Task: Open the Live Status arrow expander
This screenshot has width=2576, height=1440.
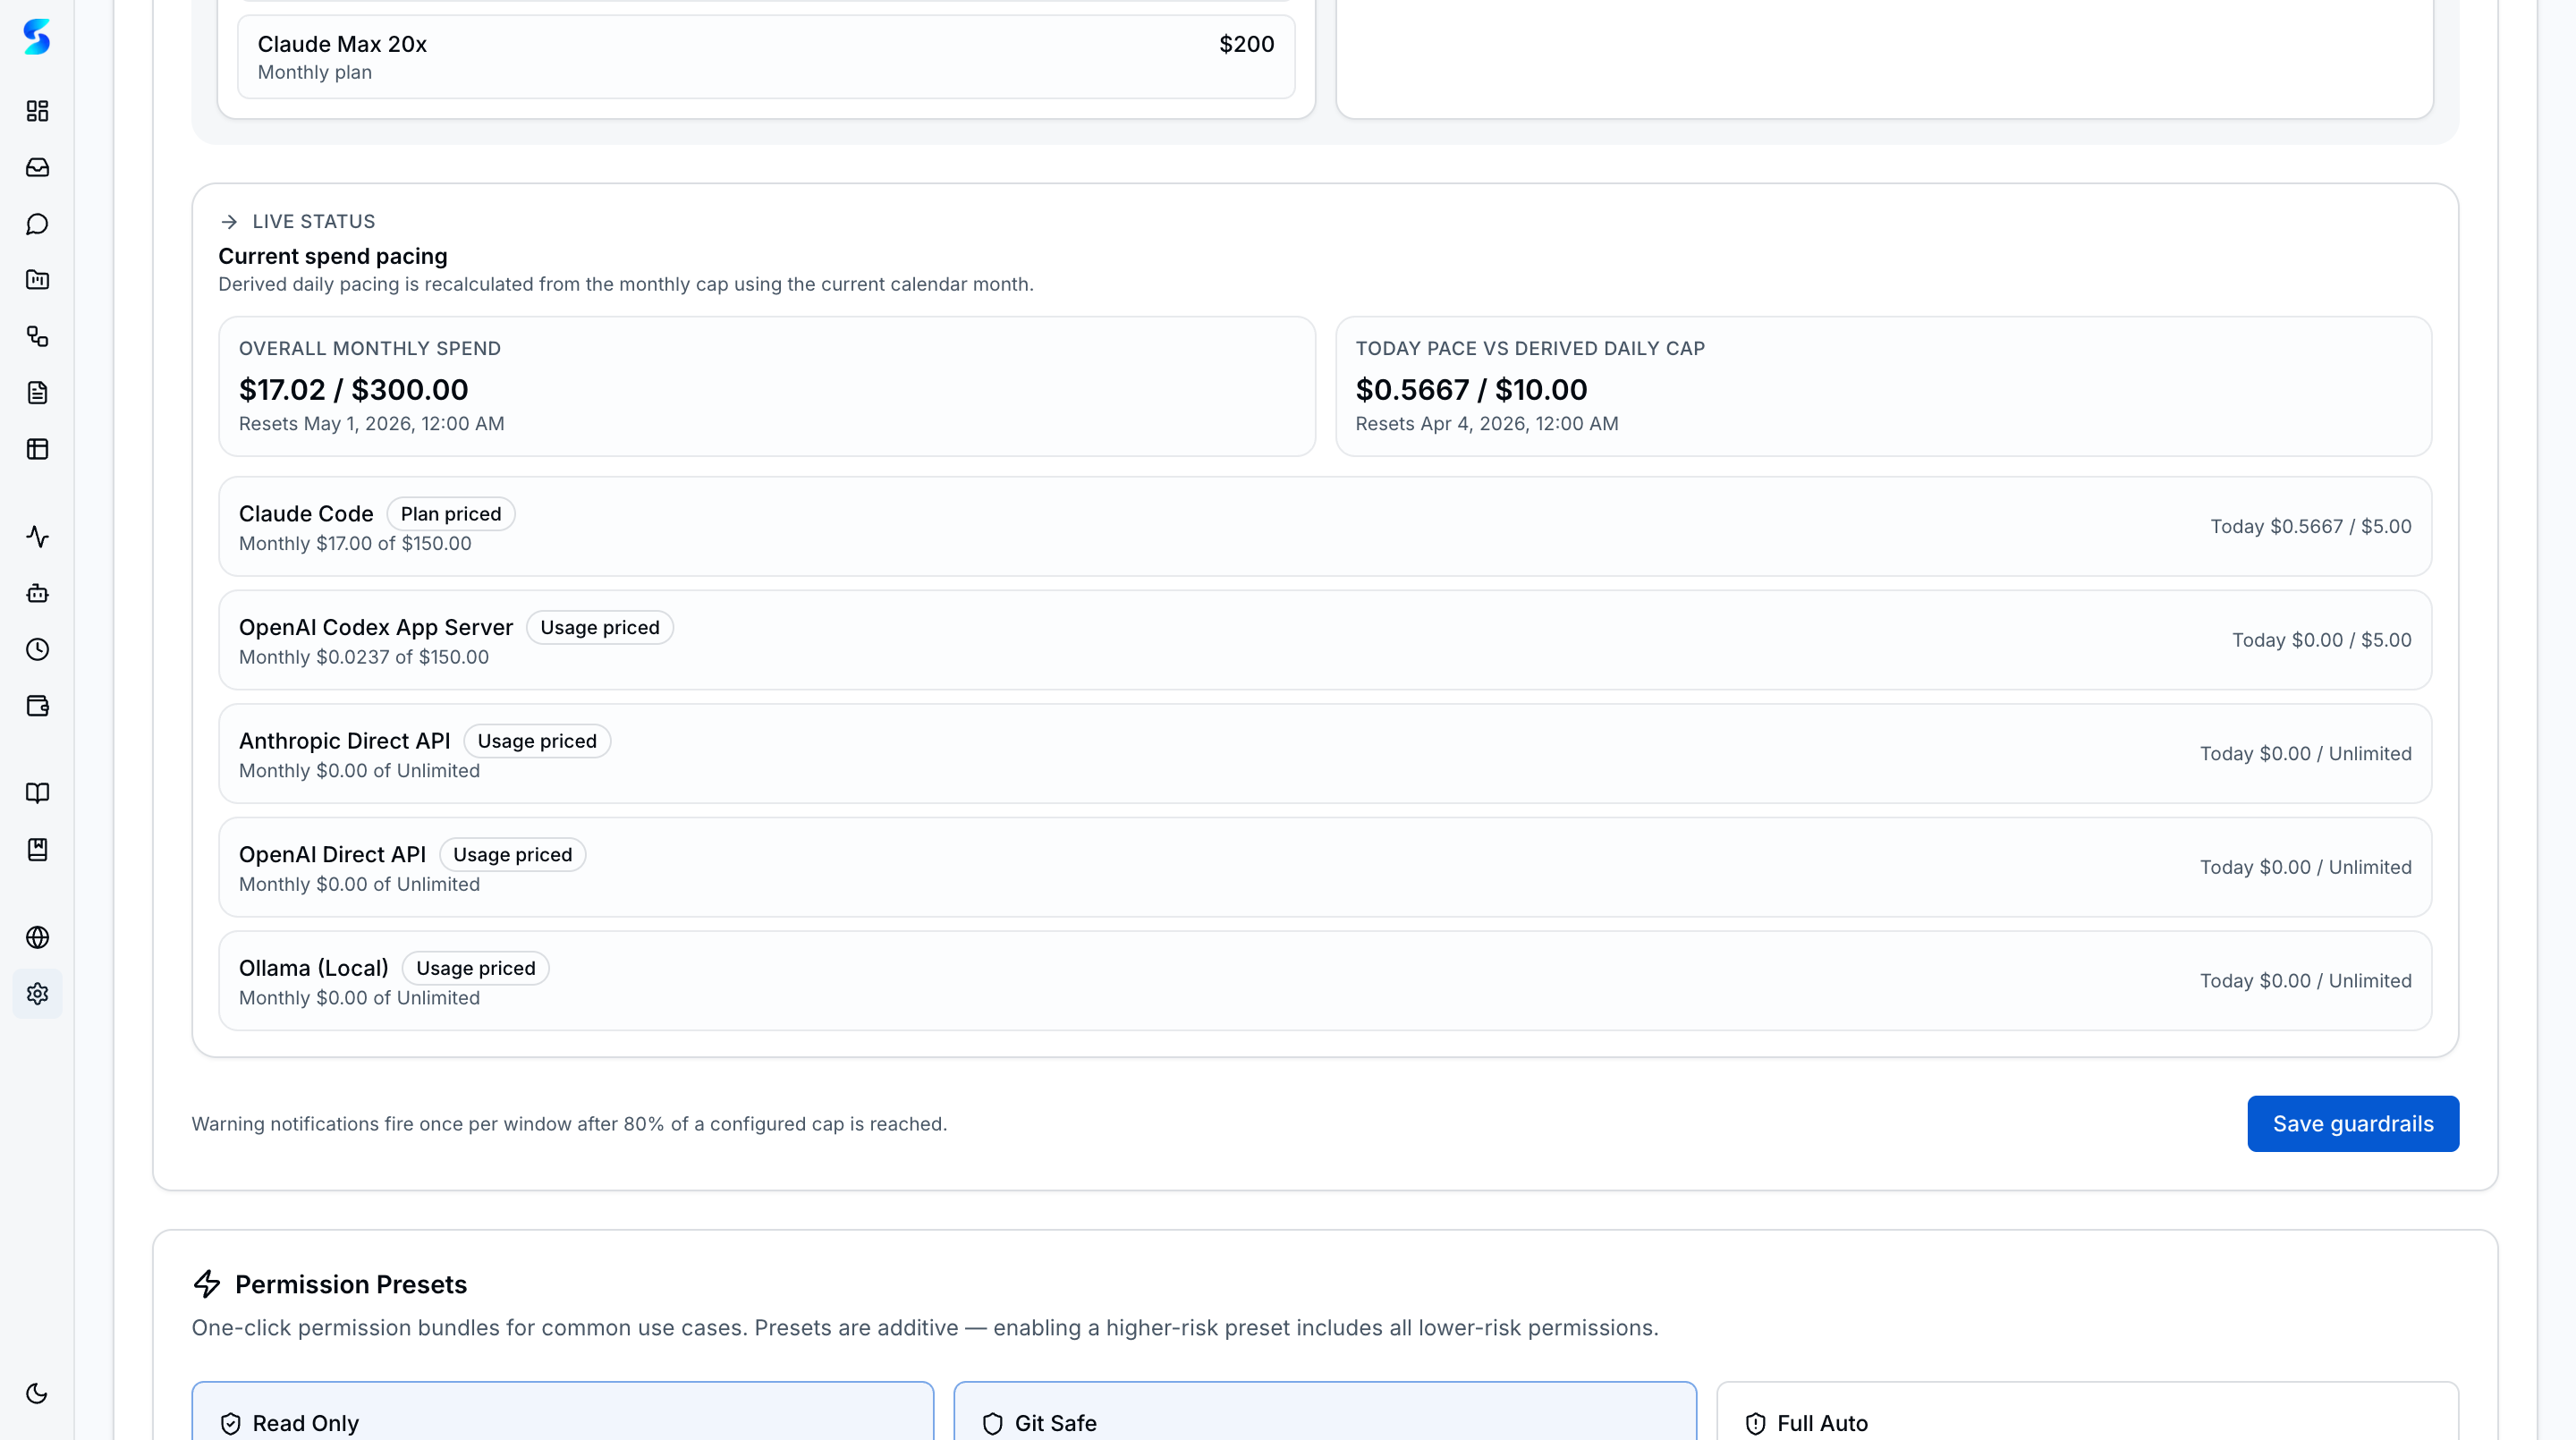Action: (x=228, y=221)
